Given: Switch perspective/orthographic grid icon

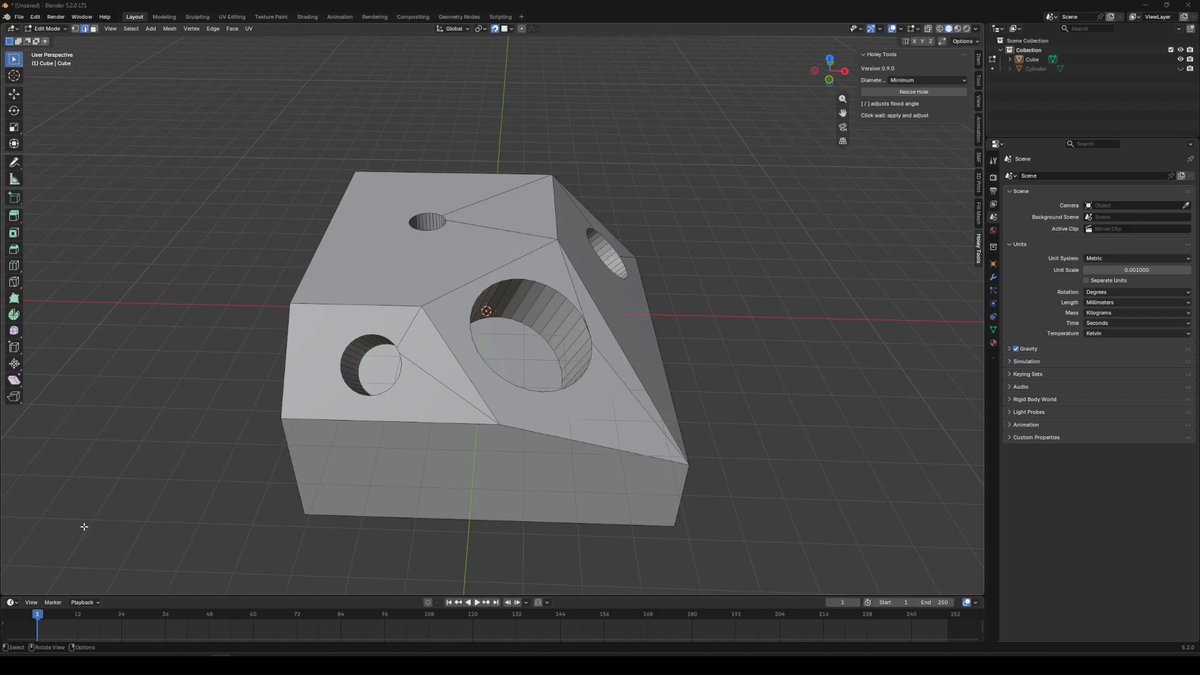Looking at the screenshot, I should pos(843,141).
